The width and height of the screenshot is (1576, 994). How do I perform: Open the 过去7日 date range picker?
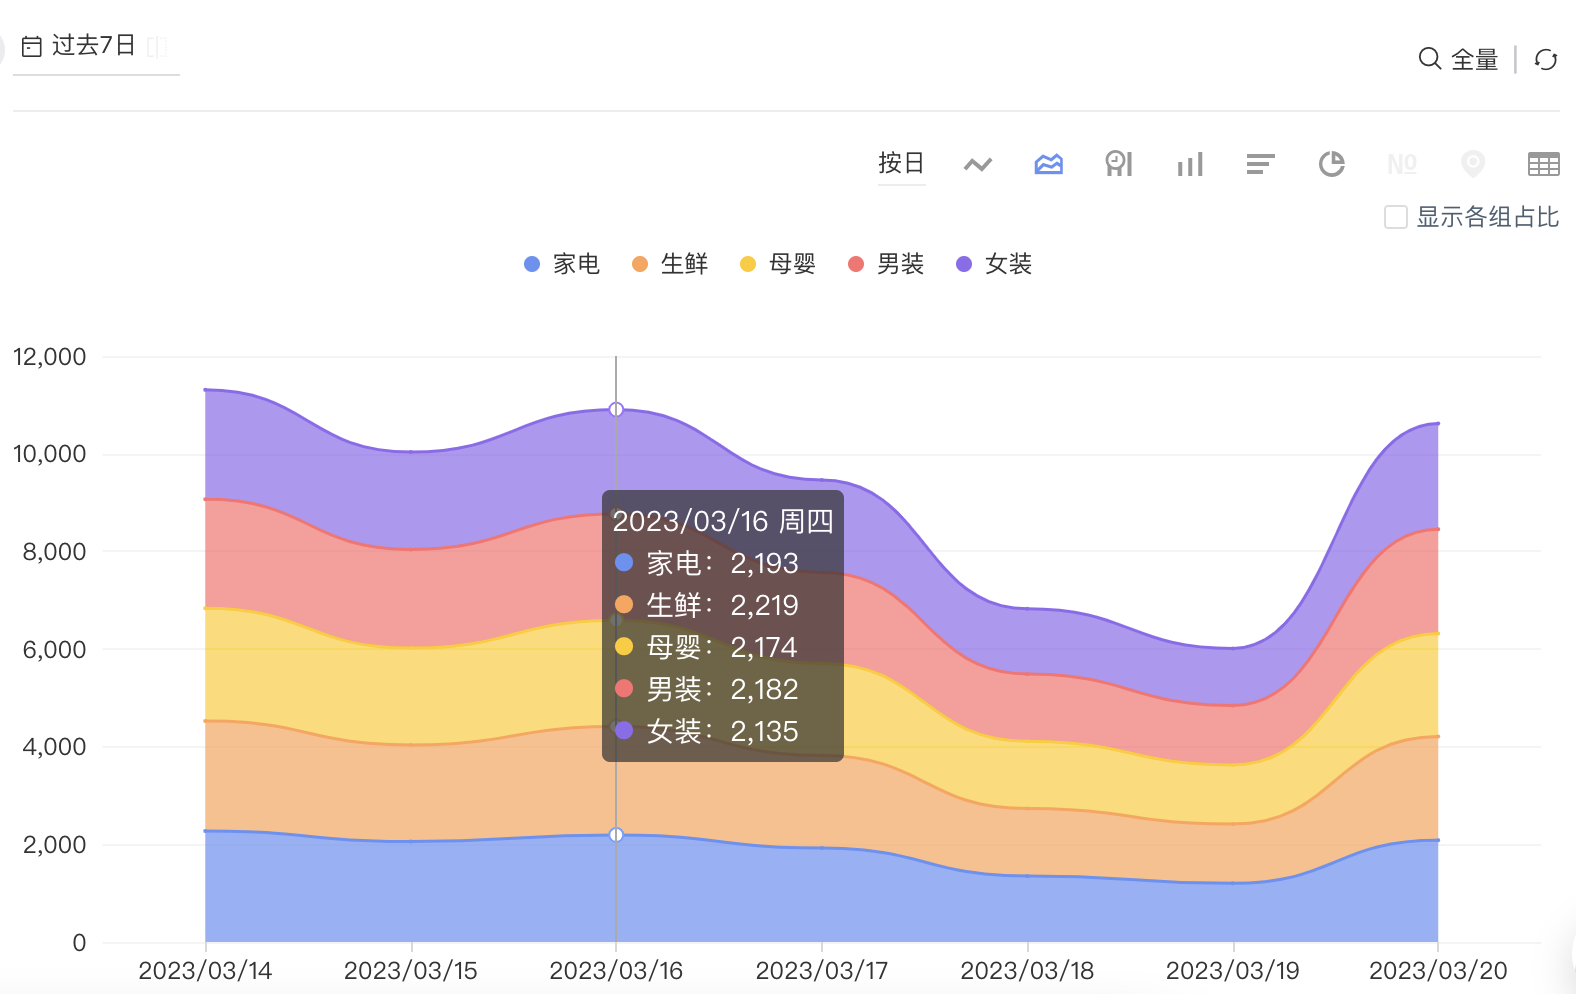point(96,46)
